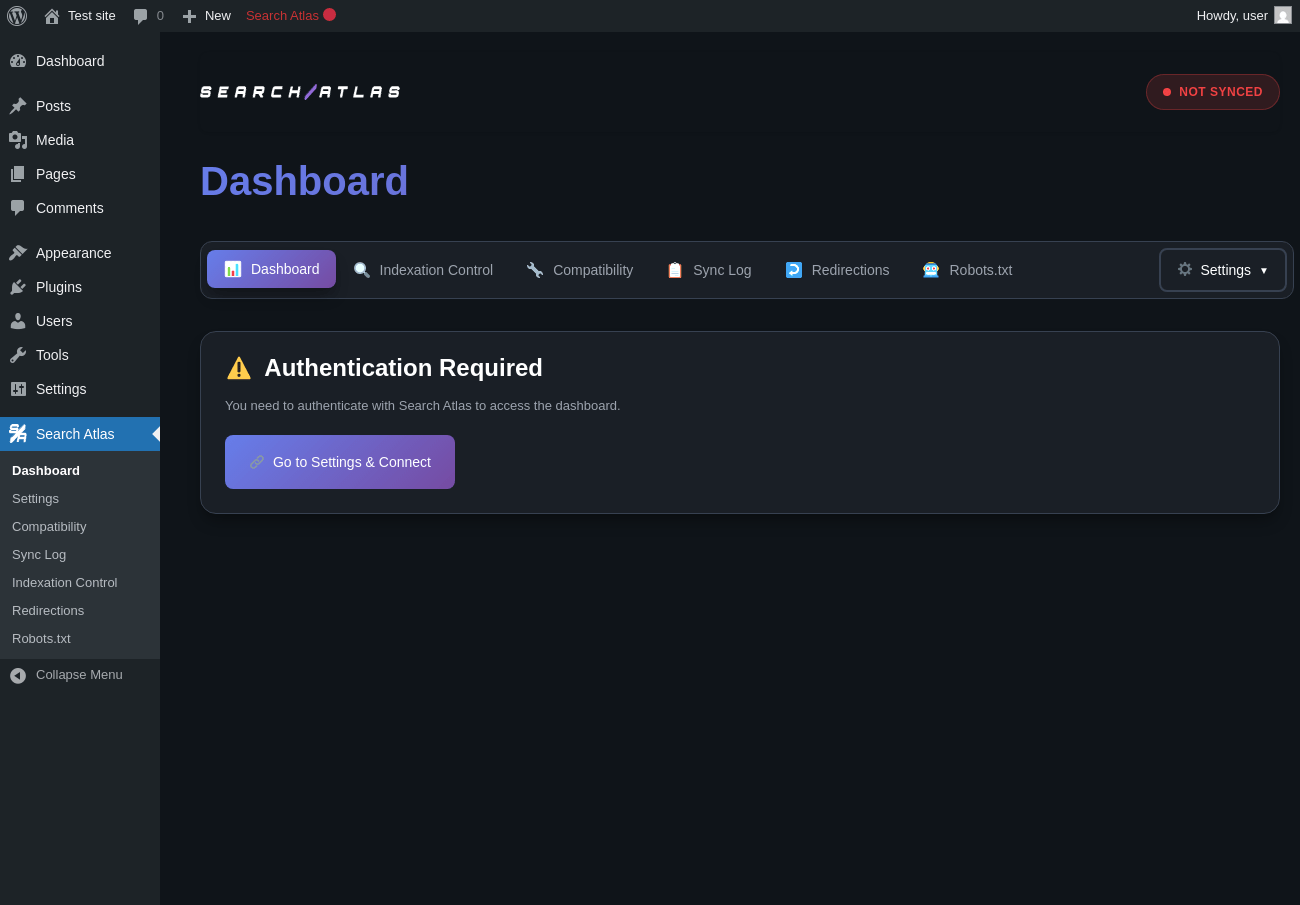The height and width of the screenshot is (905, 1300).
Task: Click the Media icon in sidebar
Action: (18, 140)
